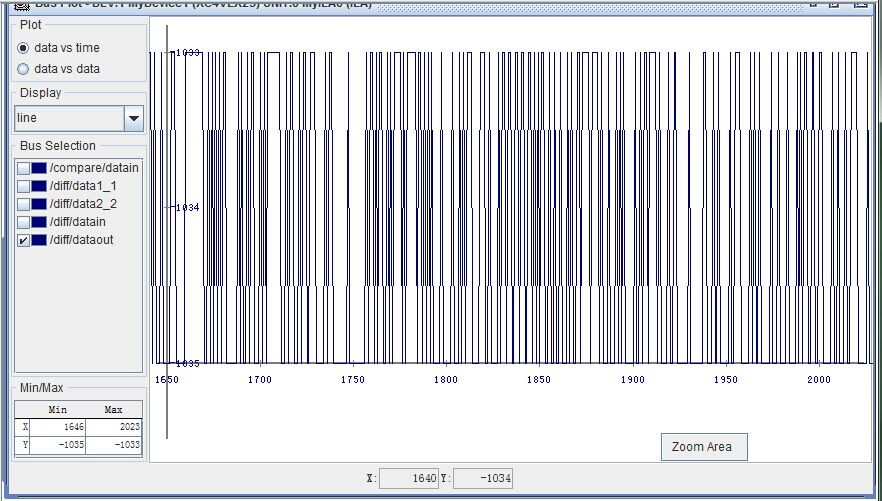Click the /diff/data1_1 color swatch
This screenshot has height=501, width=882.
[39, 186]
